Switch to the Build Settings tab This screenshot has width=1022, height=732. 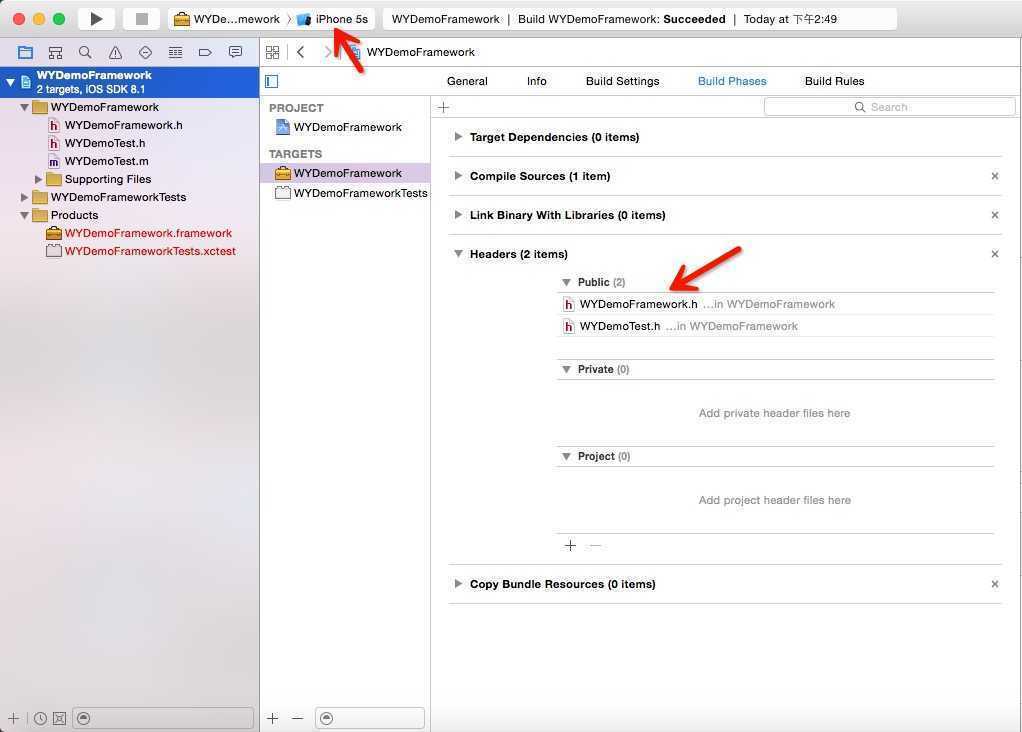coord(622,81)
